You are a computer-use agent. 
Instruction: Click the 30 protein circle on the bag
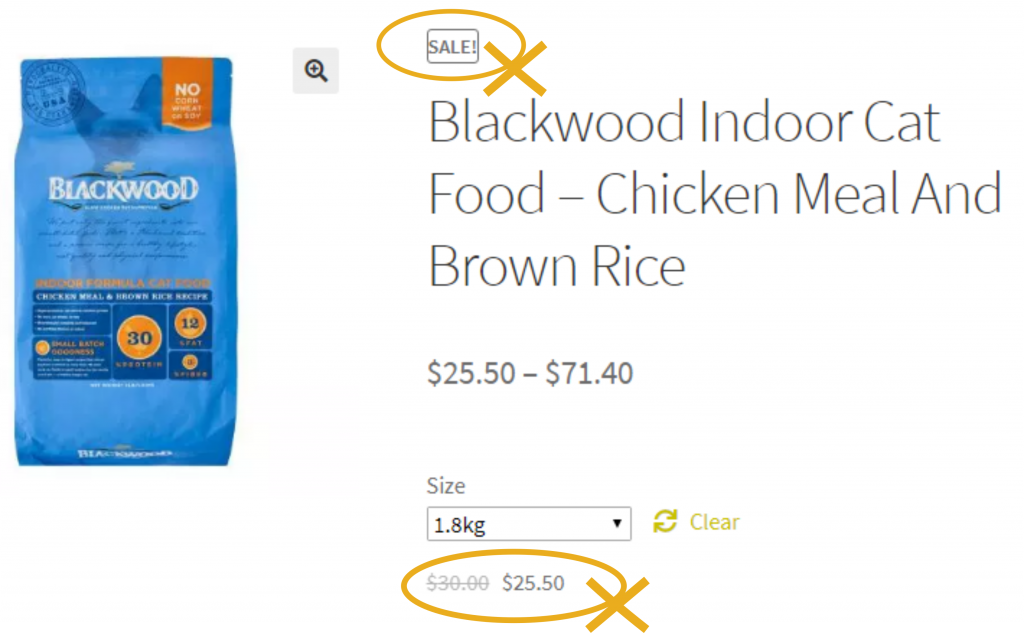139,338
